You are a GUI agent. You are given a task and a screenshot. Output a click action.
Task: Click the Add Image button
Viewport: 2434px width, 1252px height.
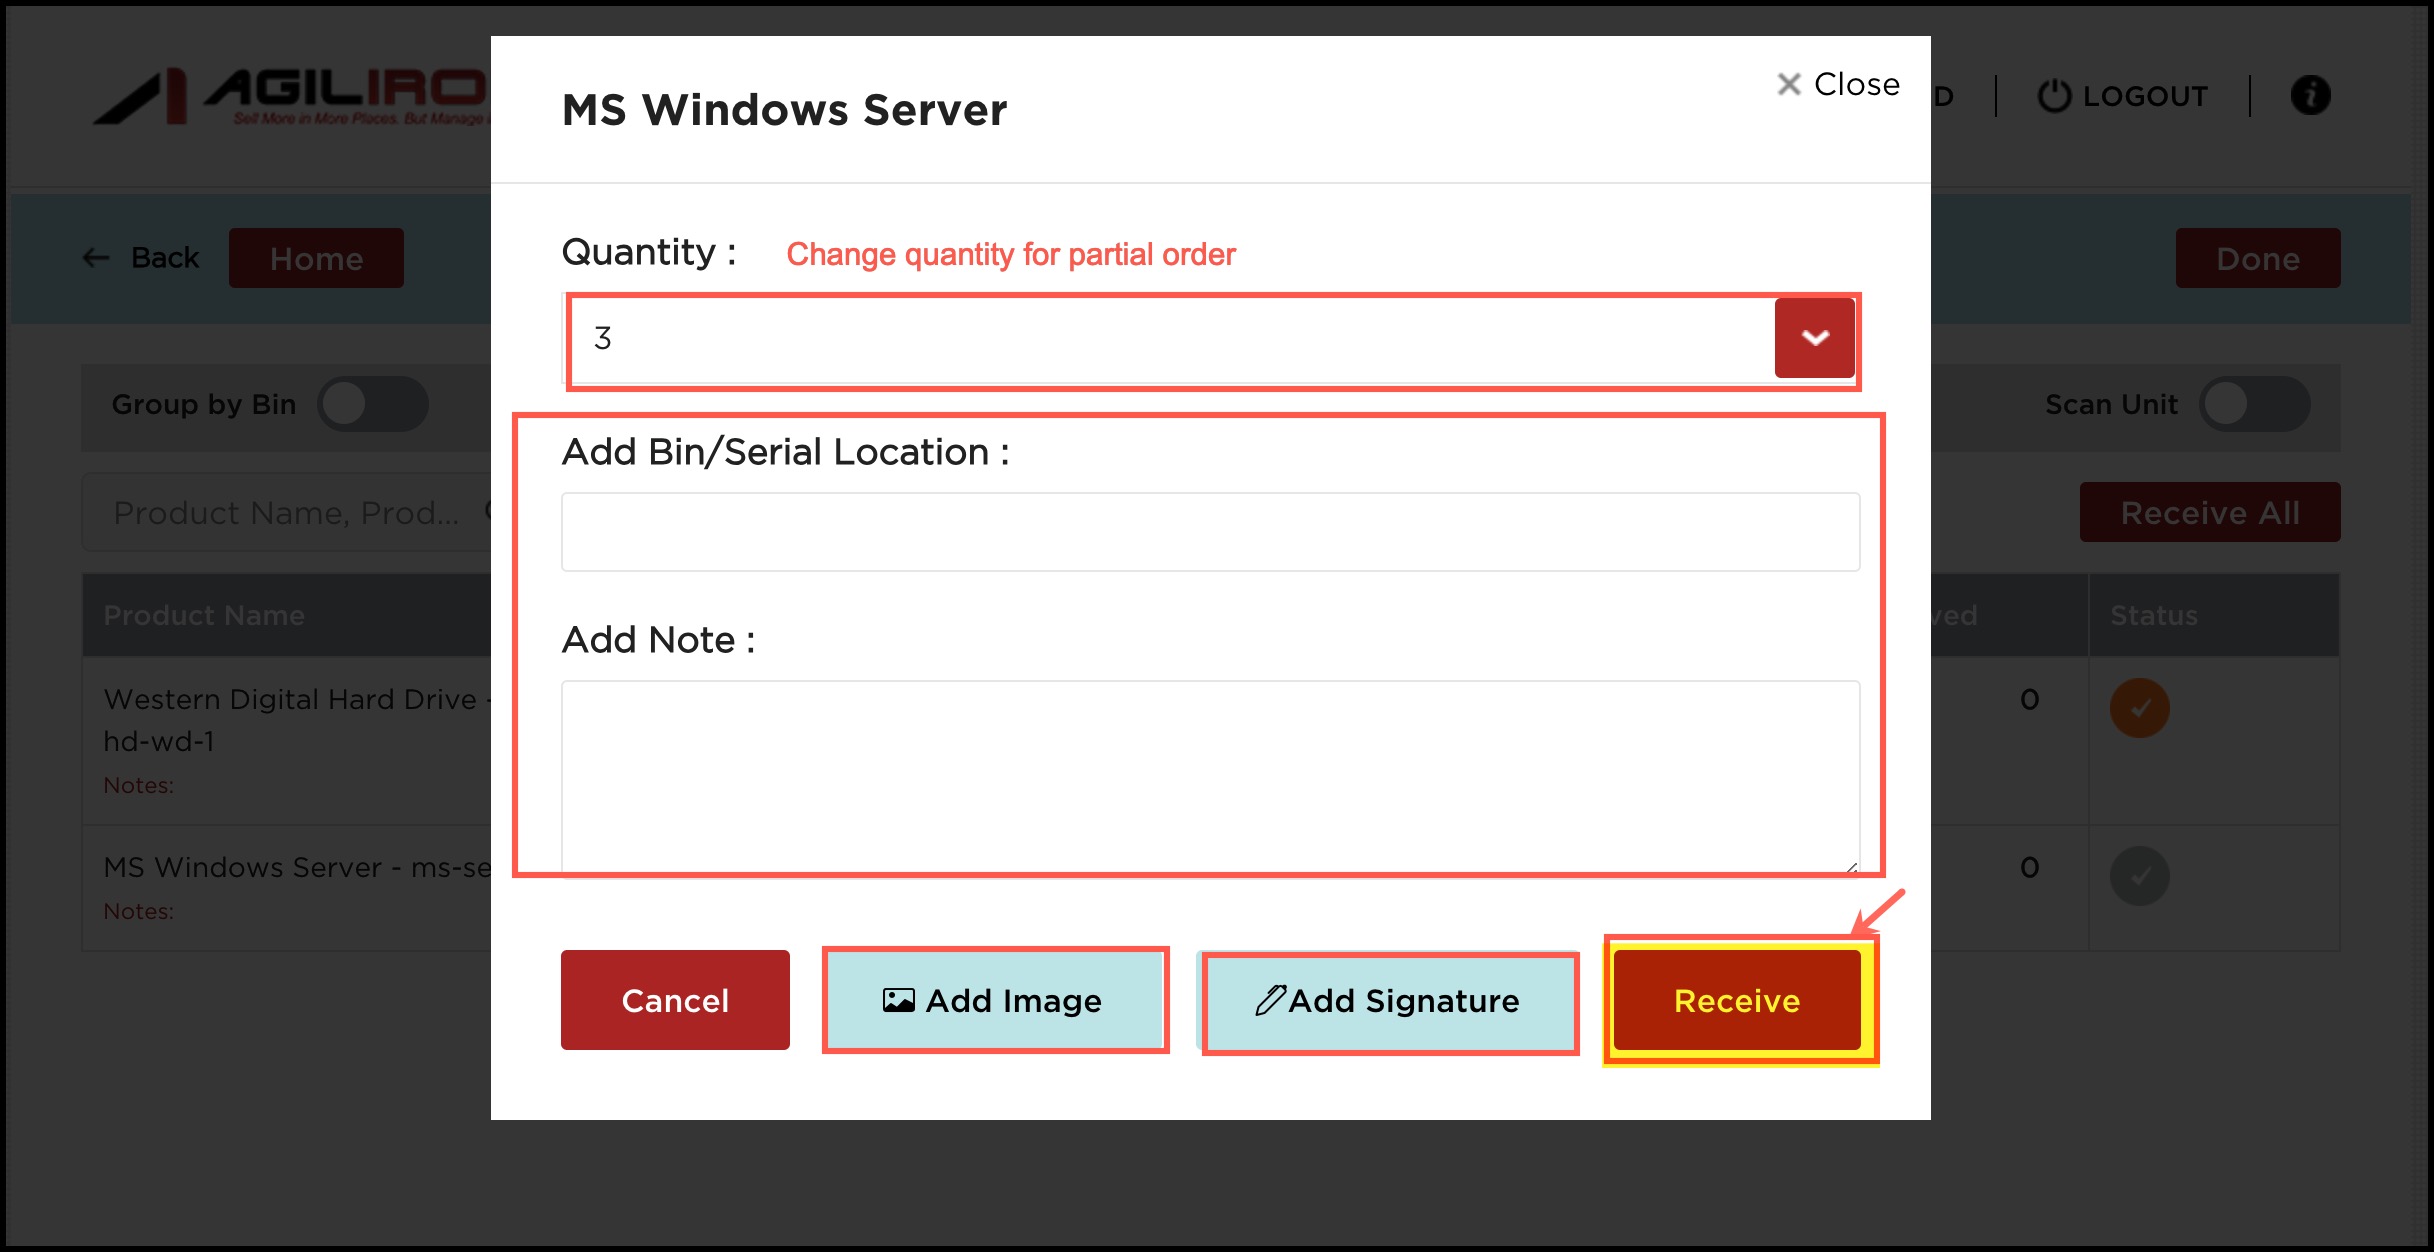pos(995,1000)
